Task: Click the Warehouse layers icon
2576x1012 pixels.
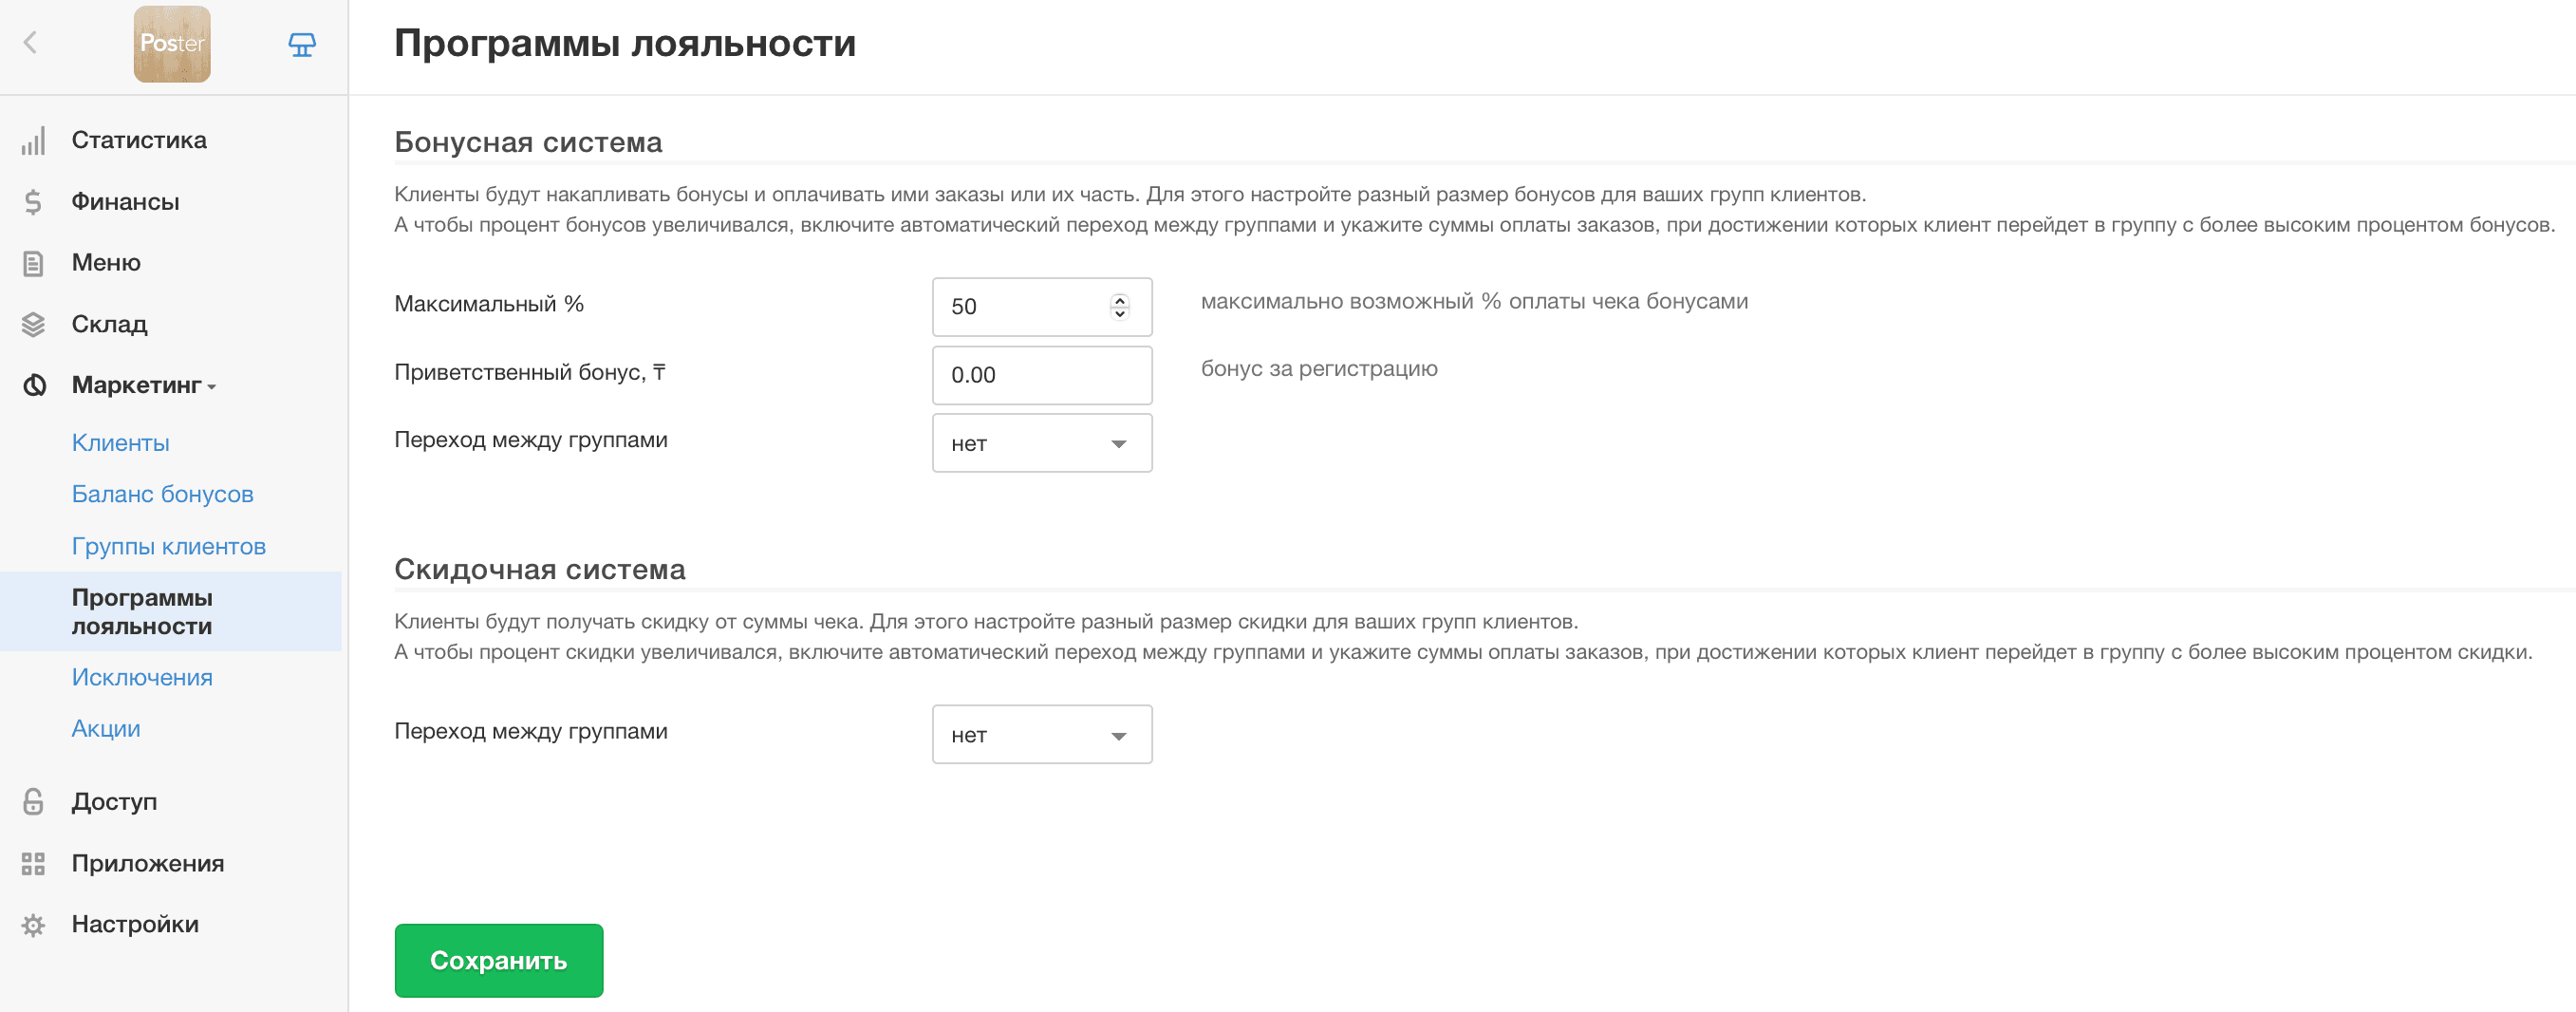Action: click(34, 325)
